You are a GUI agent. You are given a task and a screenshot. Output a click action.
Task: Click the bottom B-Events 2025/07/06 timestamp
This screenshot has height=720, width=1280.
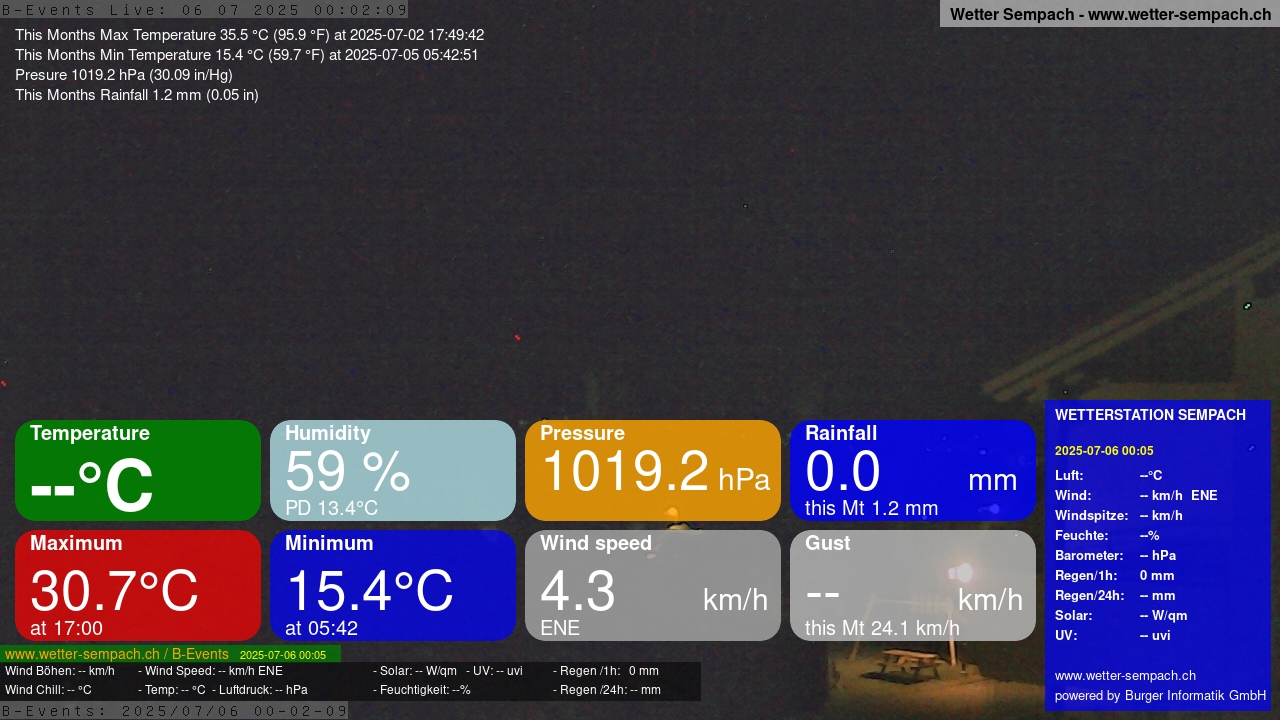click(x=174, y=711)
